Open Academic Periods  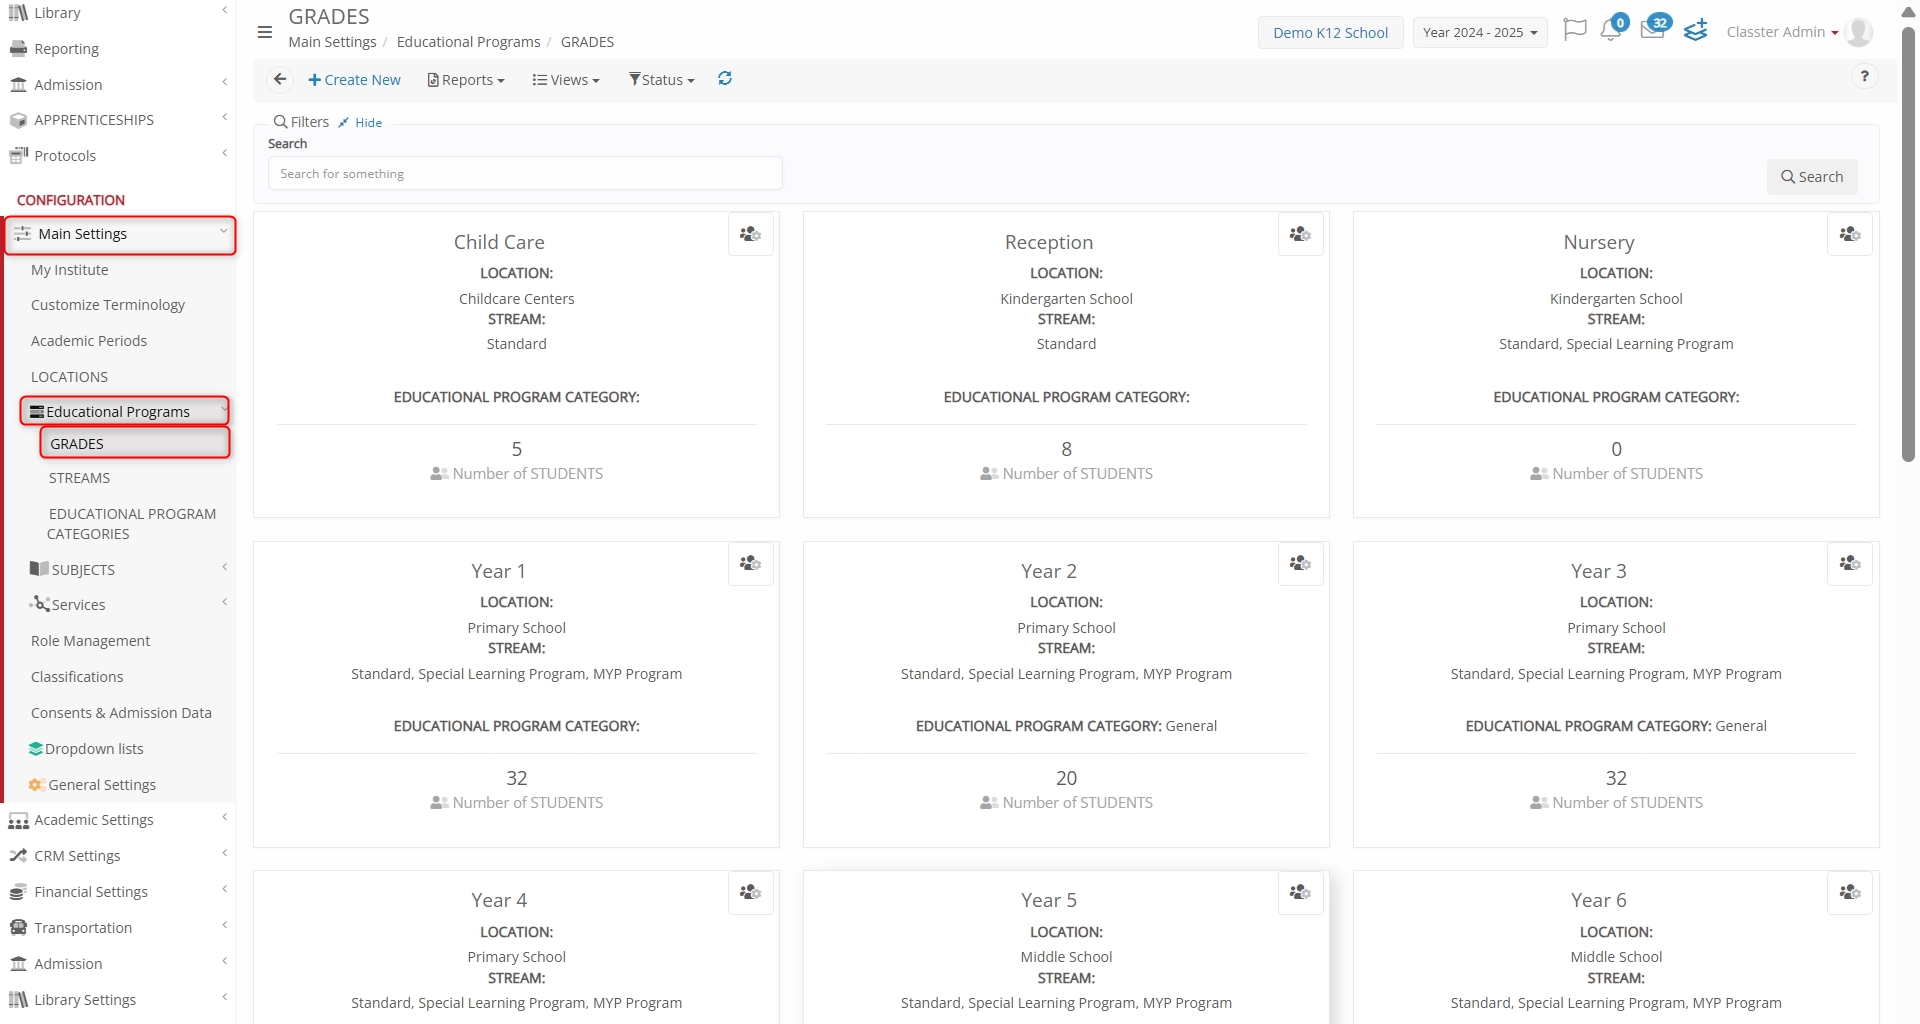pyautogui.click(x=88, y=341)
